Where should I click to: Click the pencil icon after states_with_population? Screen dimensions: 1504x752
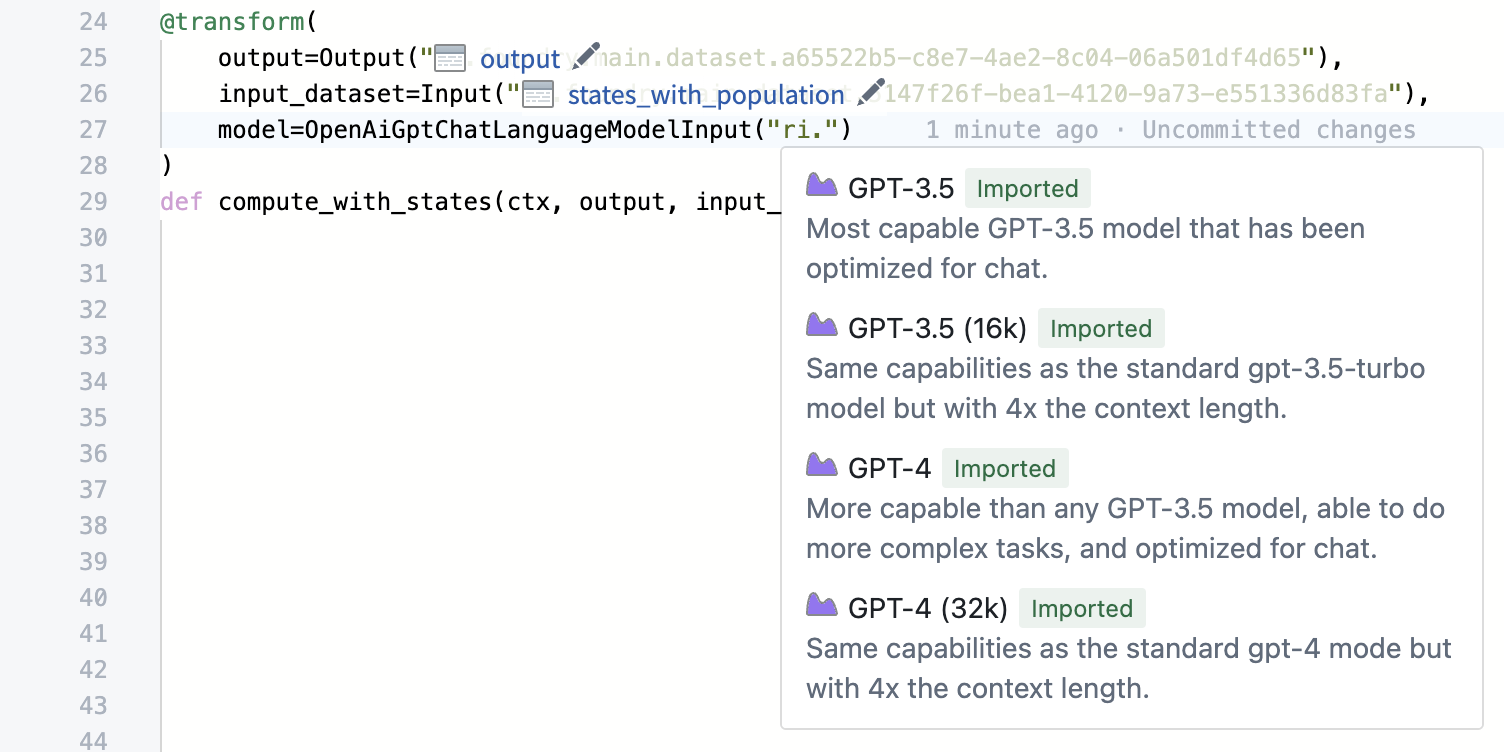[871, 92]
